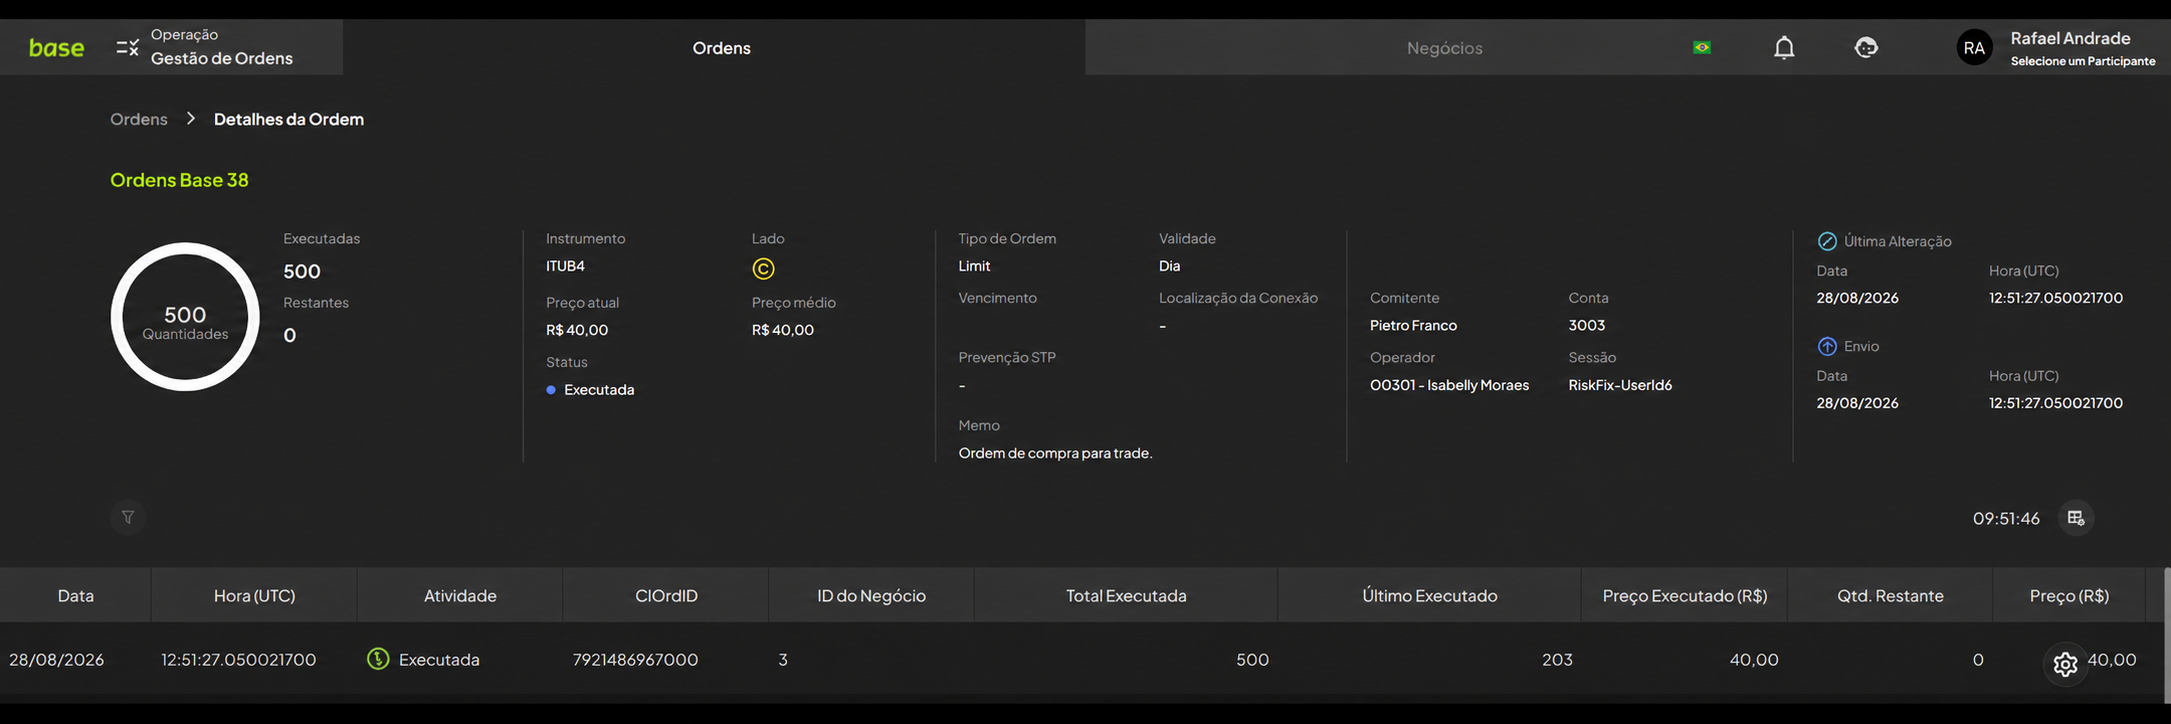Open RA user avatar menu

[1974, 47]
